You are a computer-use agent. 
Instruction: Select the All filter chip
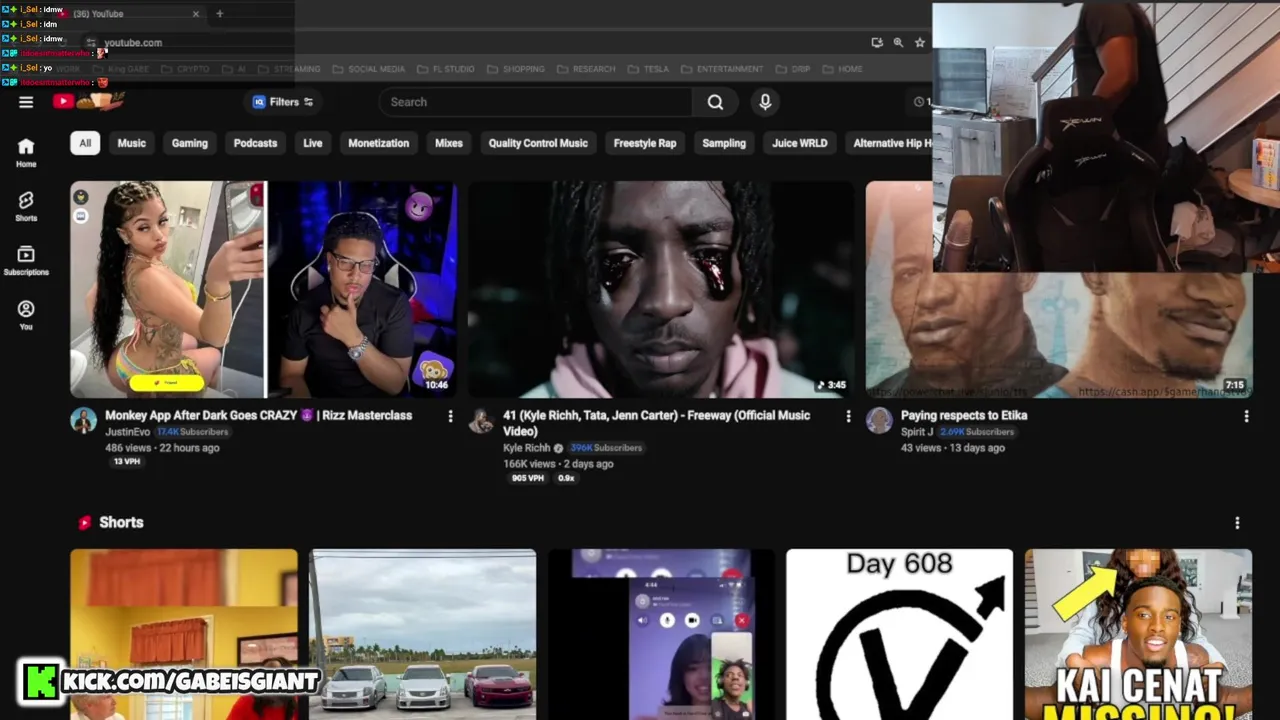coord(85,143)
